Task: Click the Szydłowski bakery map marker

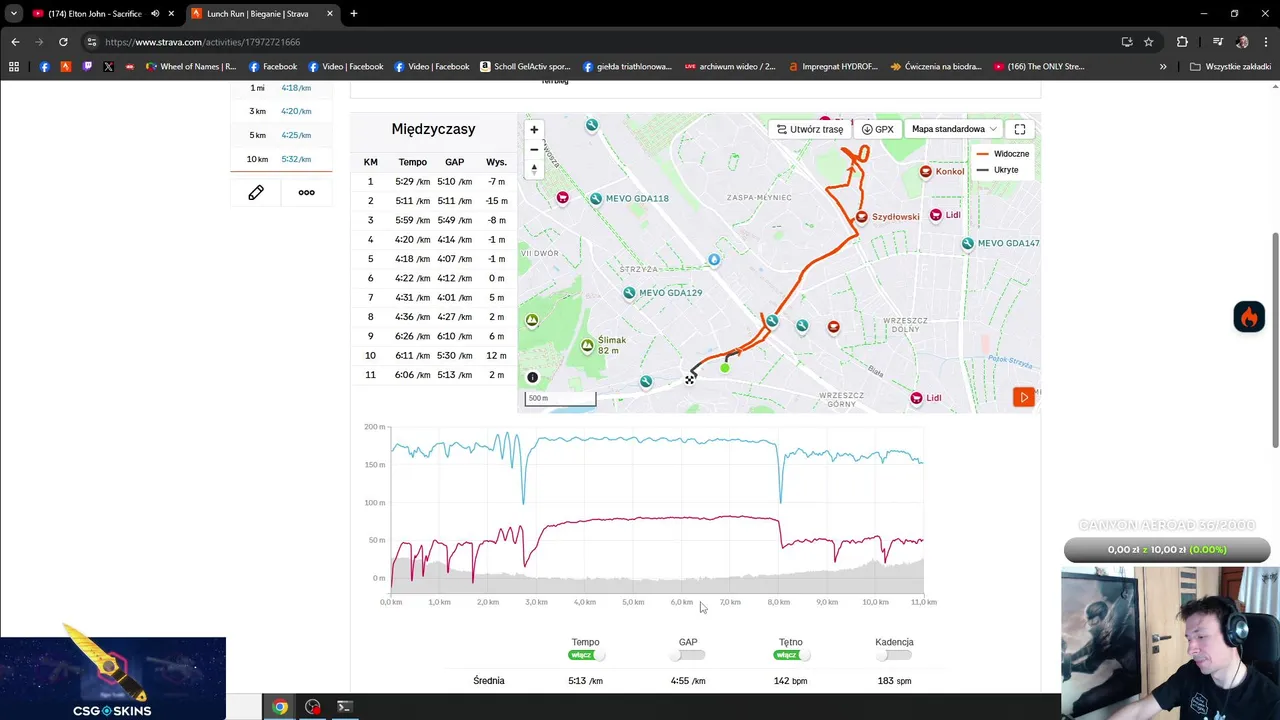Action: pyautogui.click(x=861, y=217)
